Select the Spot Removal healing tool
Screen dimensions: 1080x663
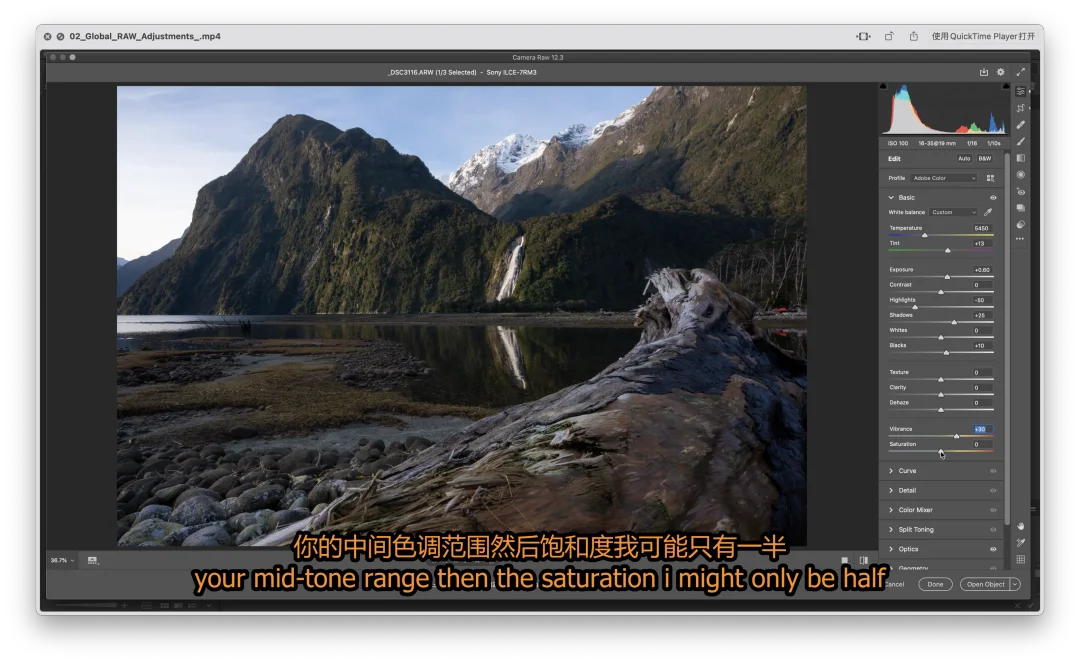pos(1020,125)
